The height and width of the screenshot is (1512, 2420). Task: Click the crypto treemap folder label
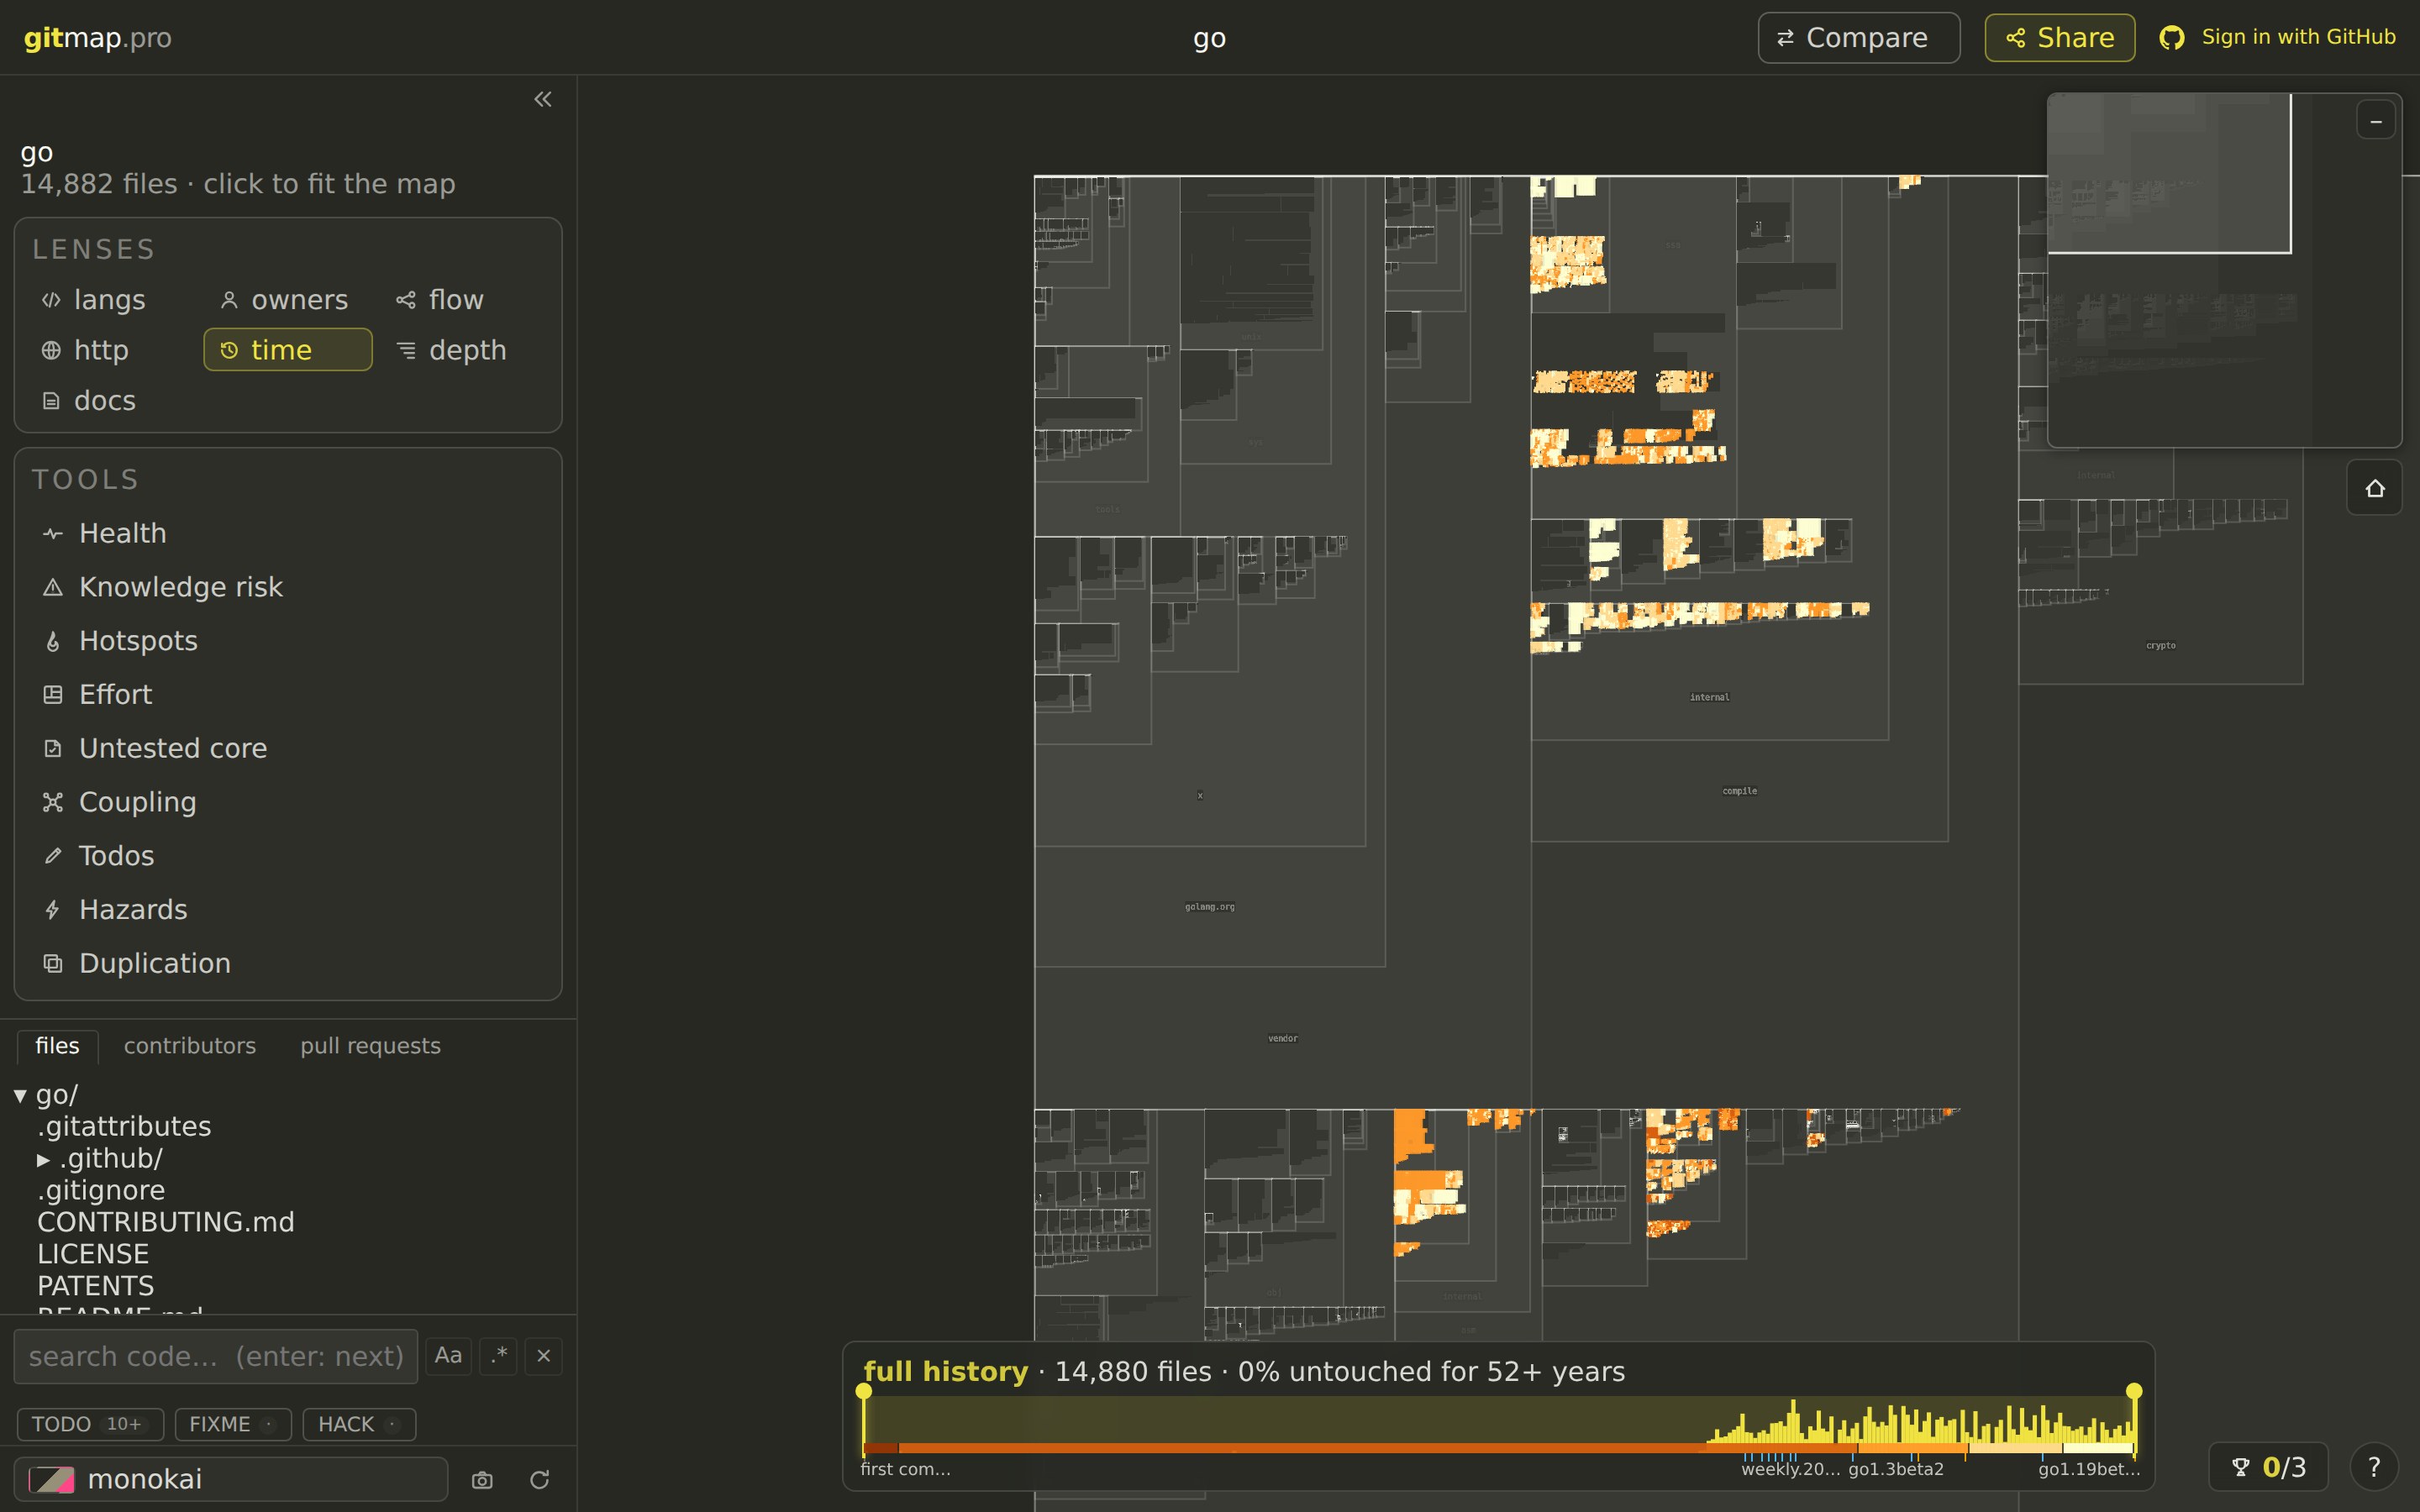pyautogui.click(x=2161, y=646)
